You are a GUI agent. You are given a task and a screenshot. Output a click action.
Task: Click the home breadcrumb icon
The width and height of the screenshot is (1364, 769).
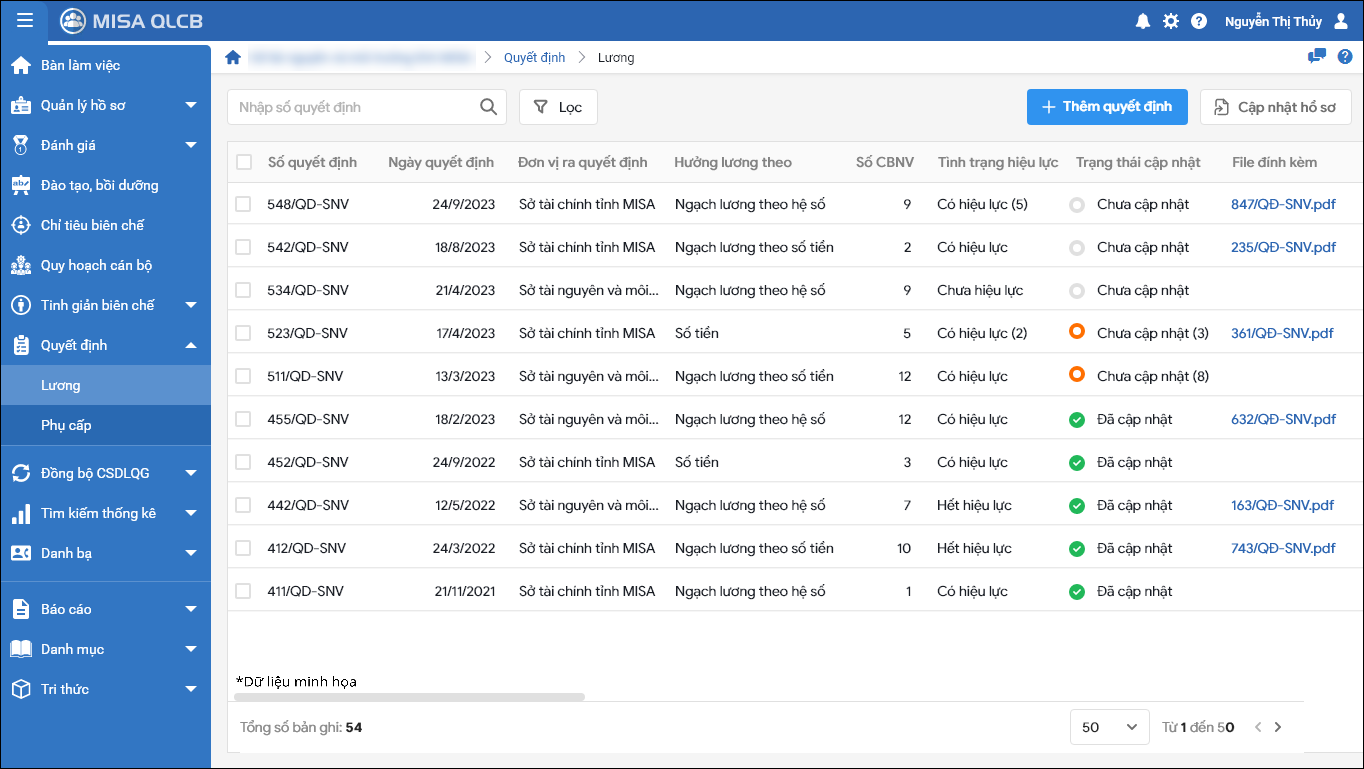click(233, 57)
